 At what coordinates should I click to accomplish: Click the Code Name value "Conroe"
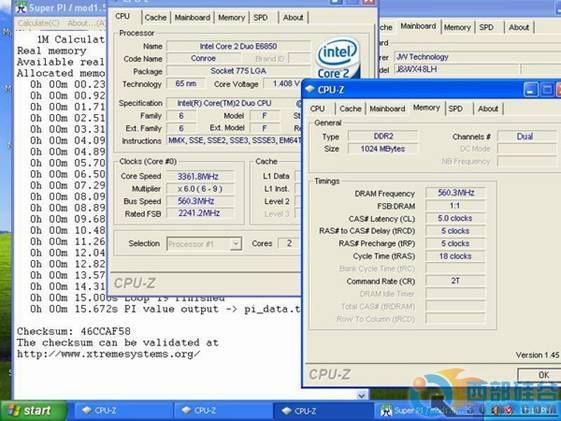coord(203,58)
